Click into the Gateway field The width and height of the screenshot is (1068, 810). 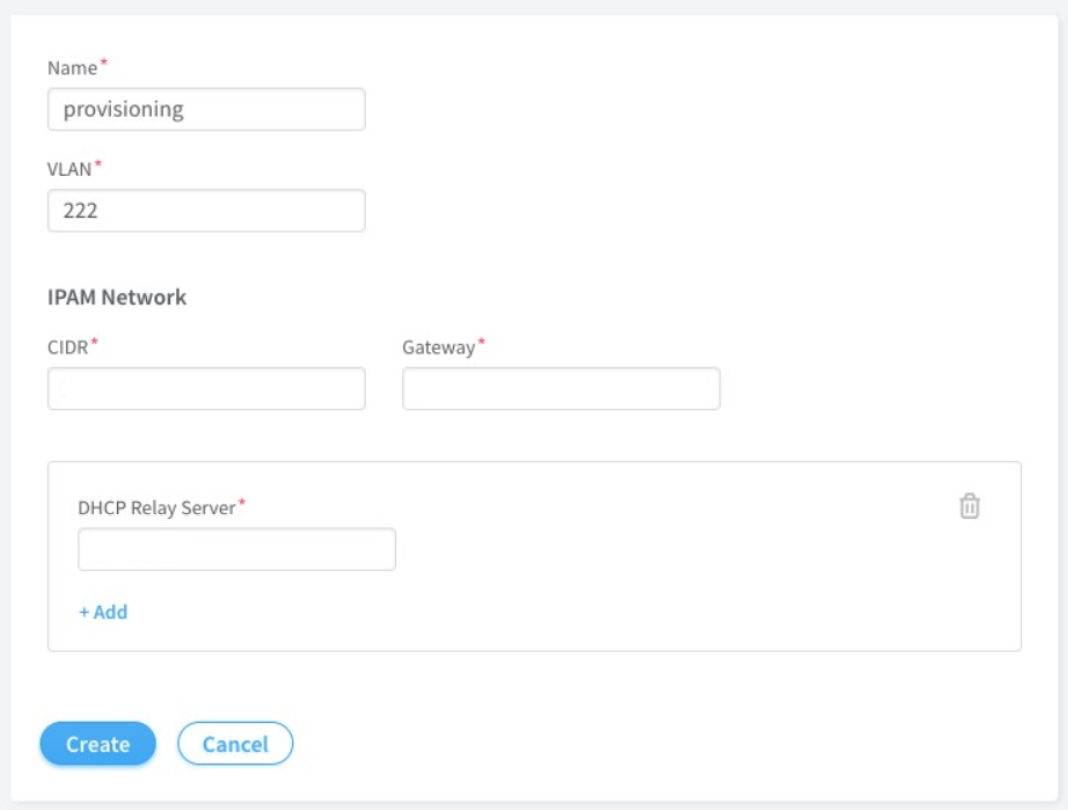click(561, 388)
